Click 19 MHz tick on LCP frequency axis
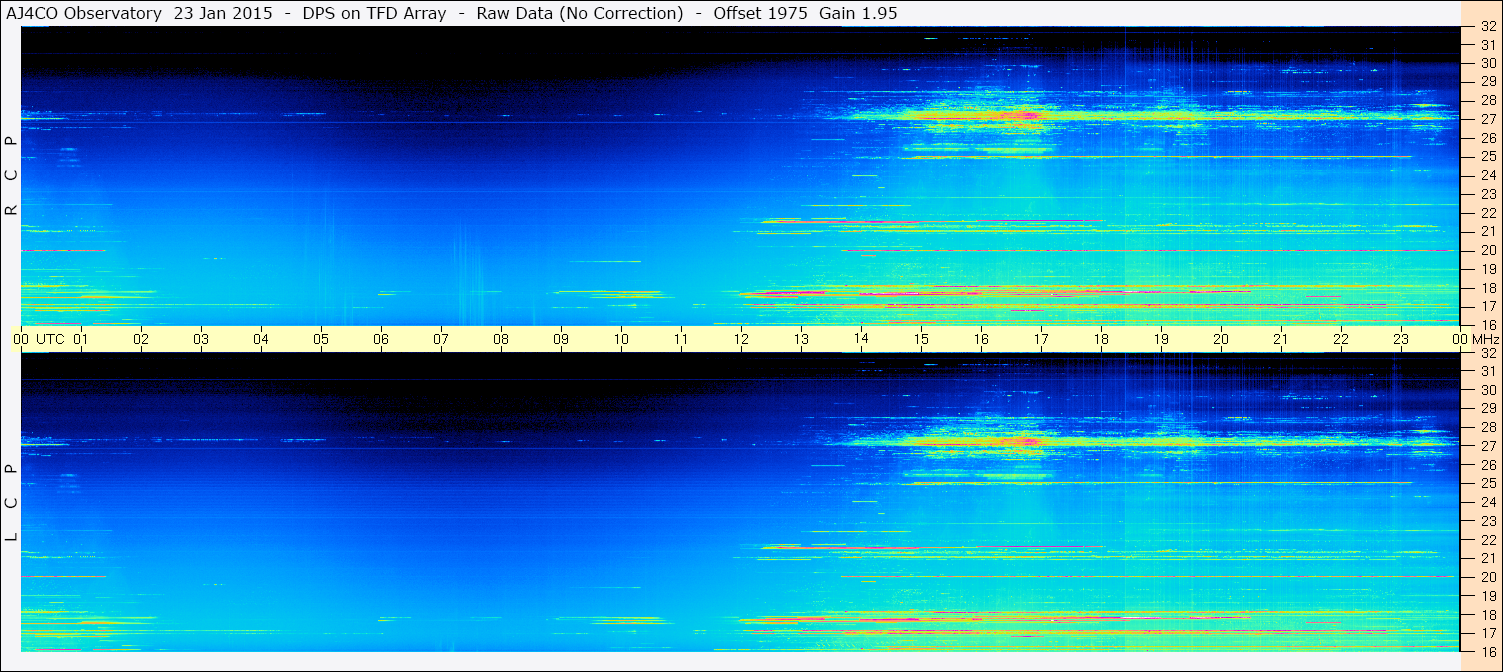The height and width of the screenshot is (672, 1503). (1488, 595)
